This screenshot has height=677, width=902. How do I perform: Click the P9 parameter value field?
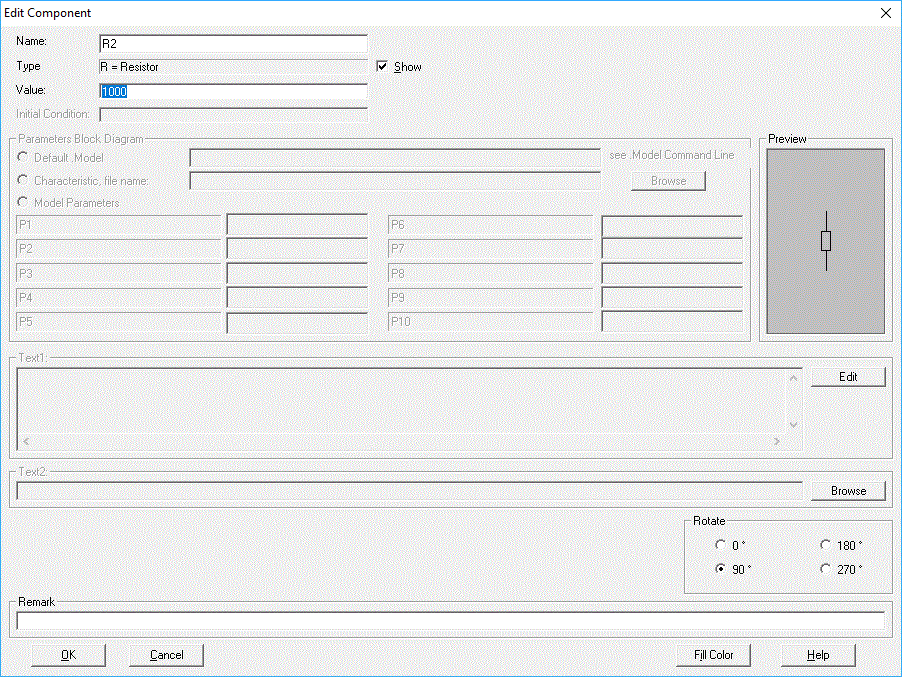click(x=672, y=297)
